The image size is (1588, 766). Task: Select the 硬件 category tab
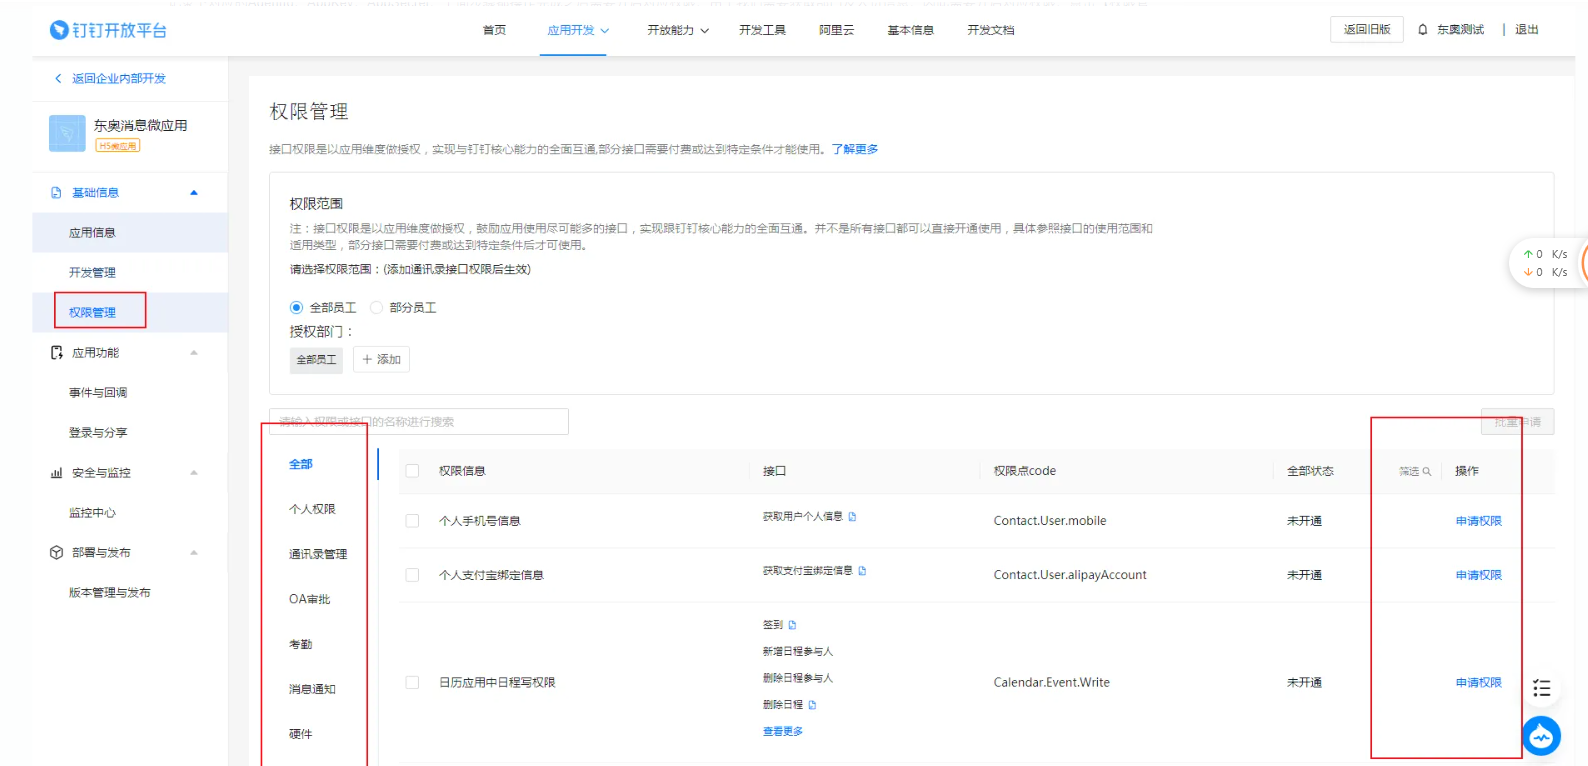pyautogui.click(x=301, y=734)
